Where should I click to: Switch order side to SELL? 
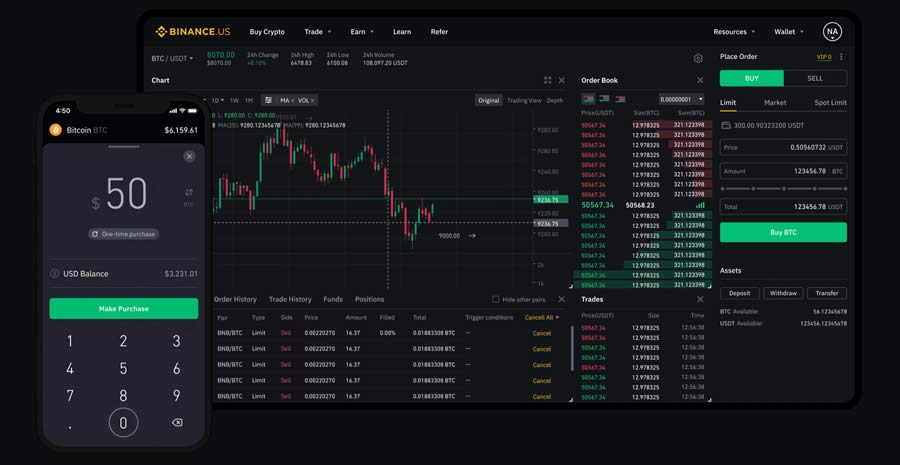tap(815, 78)
